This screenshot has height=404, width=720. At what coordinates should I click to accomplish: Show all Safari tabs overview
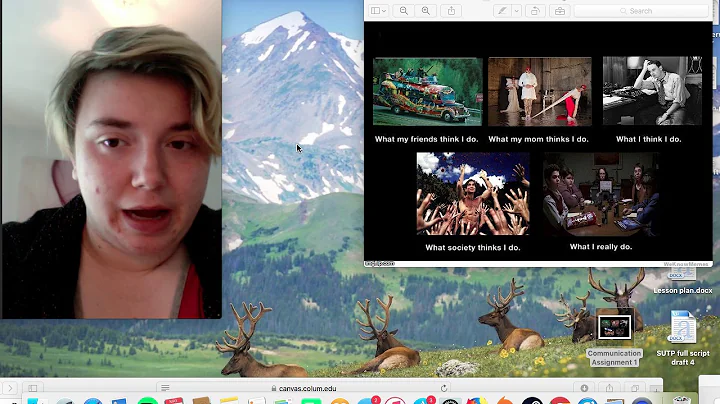[635, 388]
